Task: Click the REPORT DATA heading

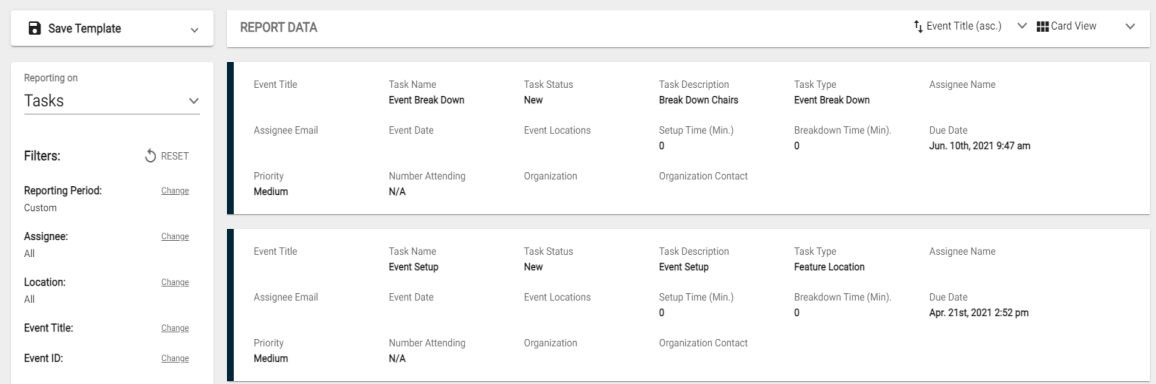Action: tap(279, 28)
